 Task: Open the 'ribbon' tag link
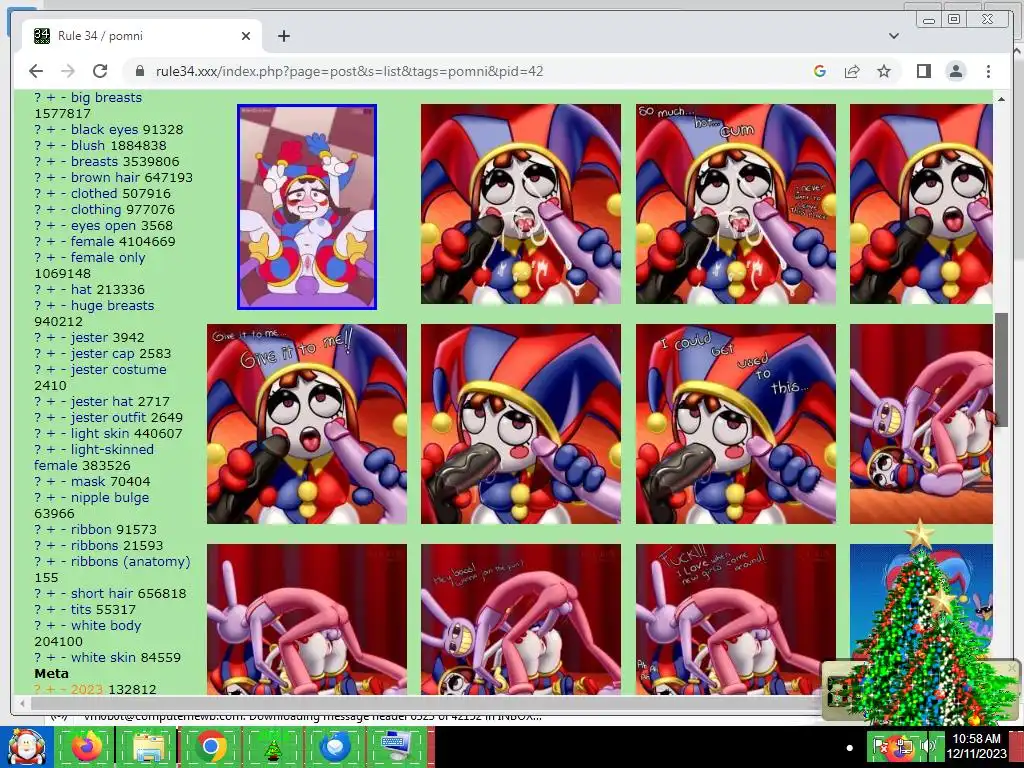[90, 529]
